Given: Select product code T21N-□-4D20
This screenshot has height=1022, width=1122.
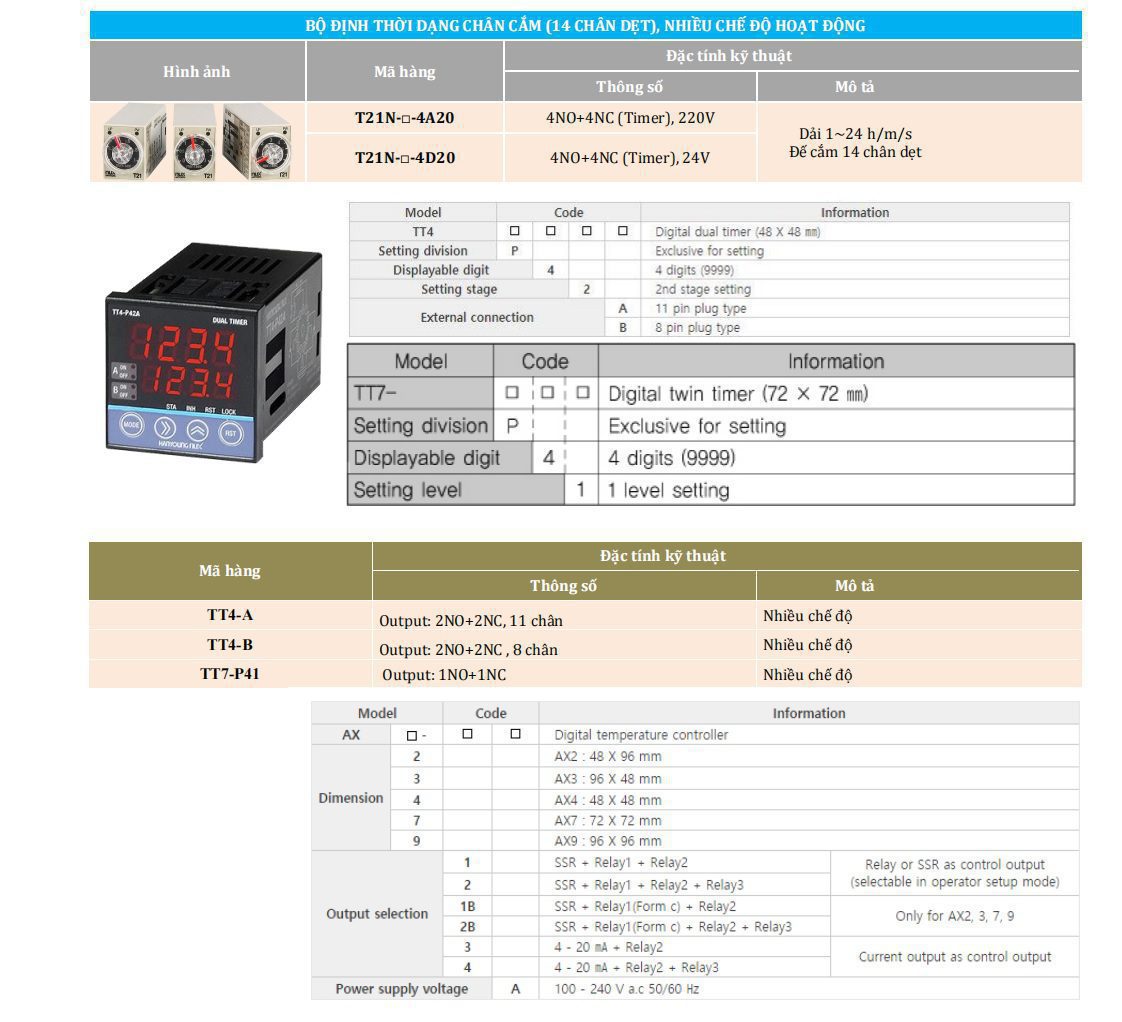Looking at the screenshot, I should (x=405, y=157).
